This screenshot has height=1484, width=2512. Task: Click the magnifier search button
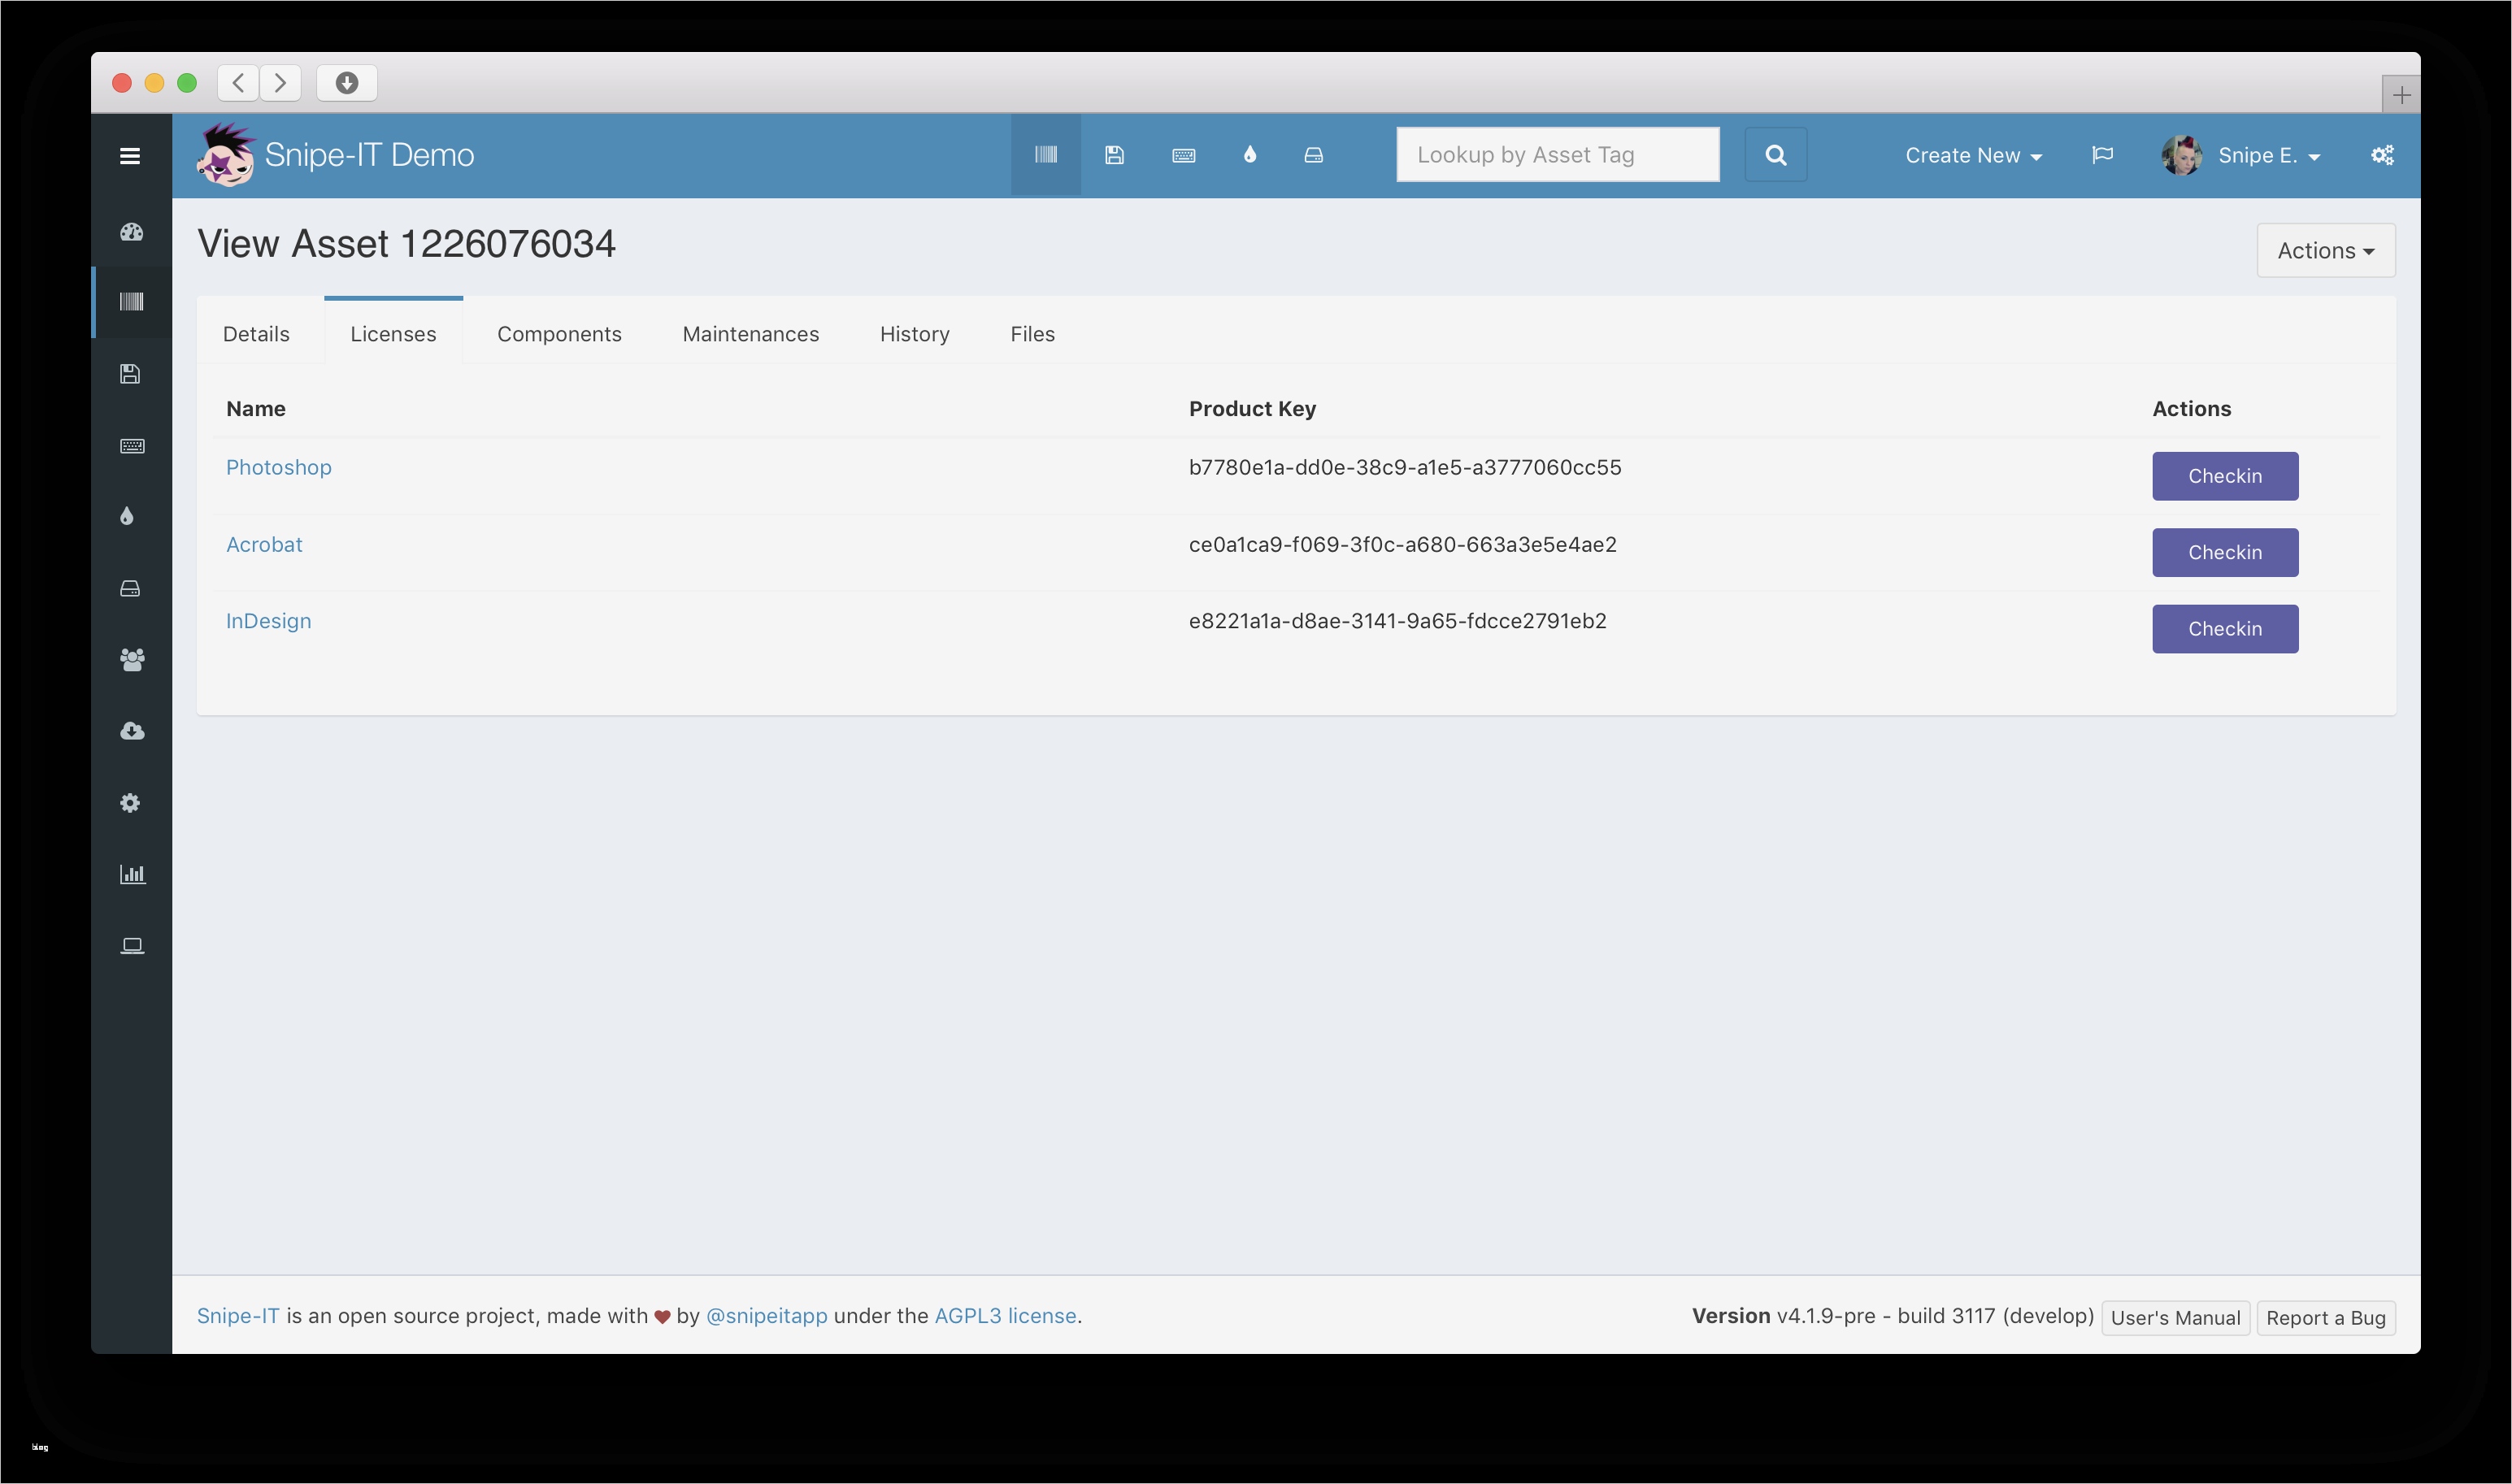[1775, 155]
